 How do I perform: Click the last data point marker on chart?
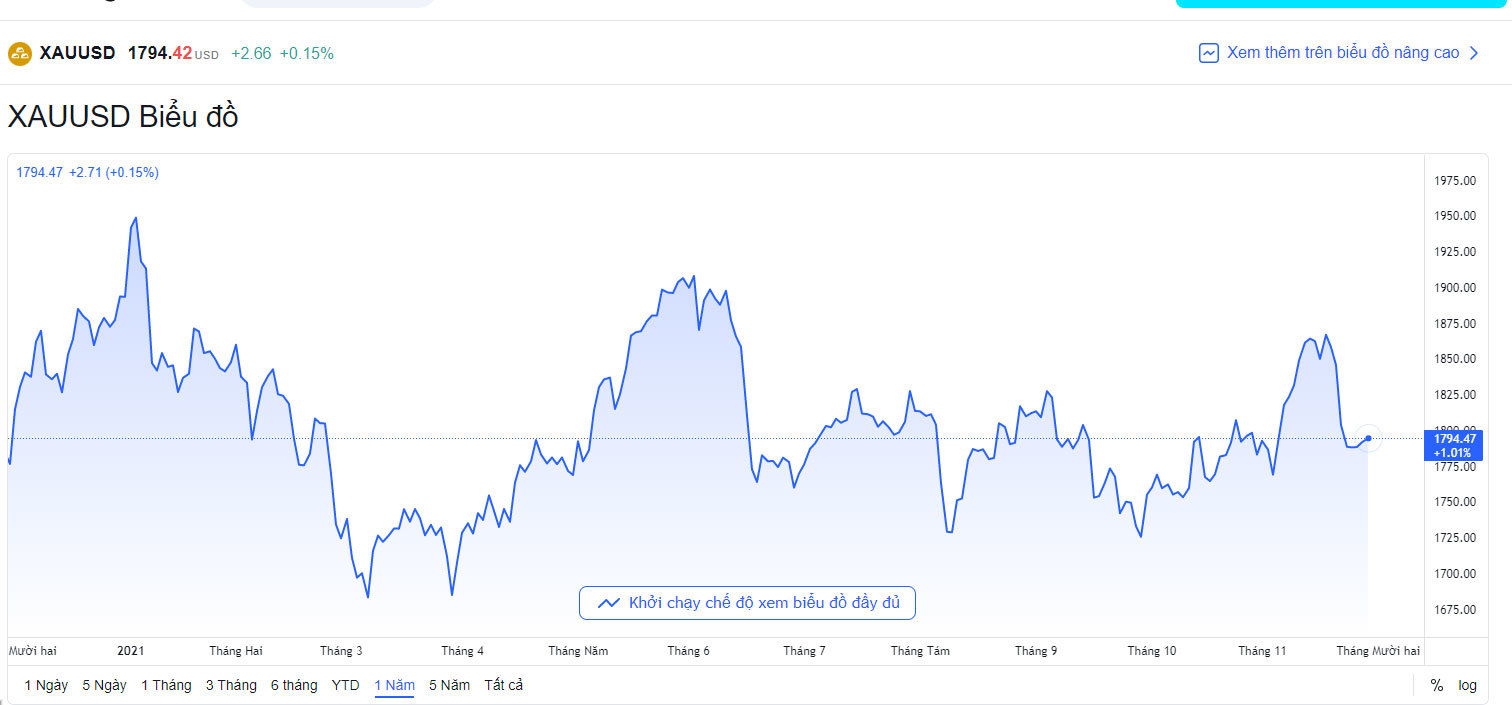click(x=1368, y=438)
